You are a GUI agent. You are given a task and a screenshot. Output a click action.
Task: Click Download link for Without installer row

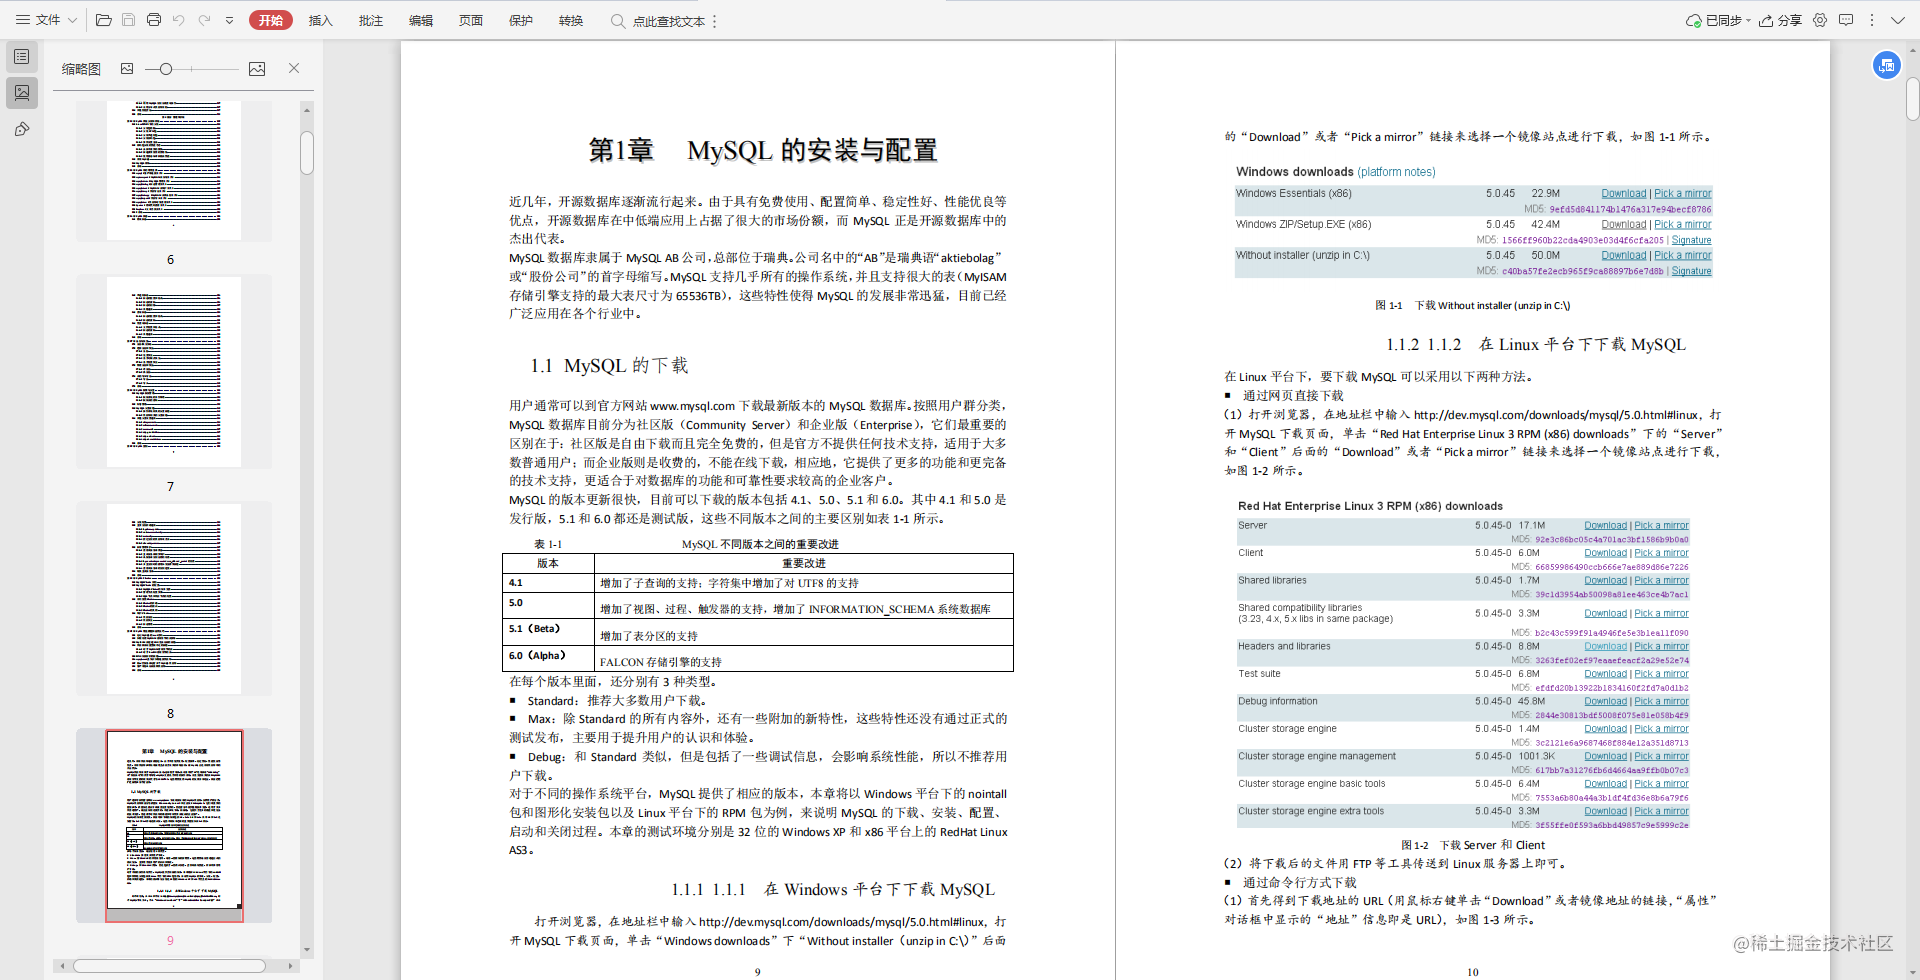click(1623, 256)
